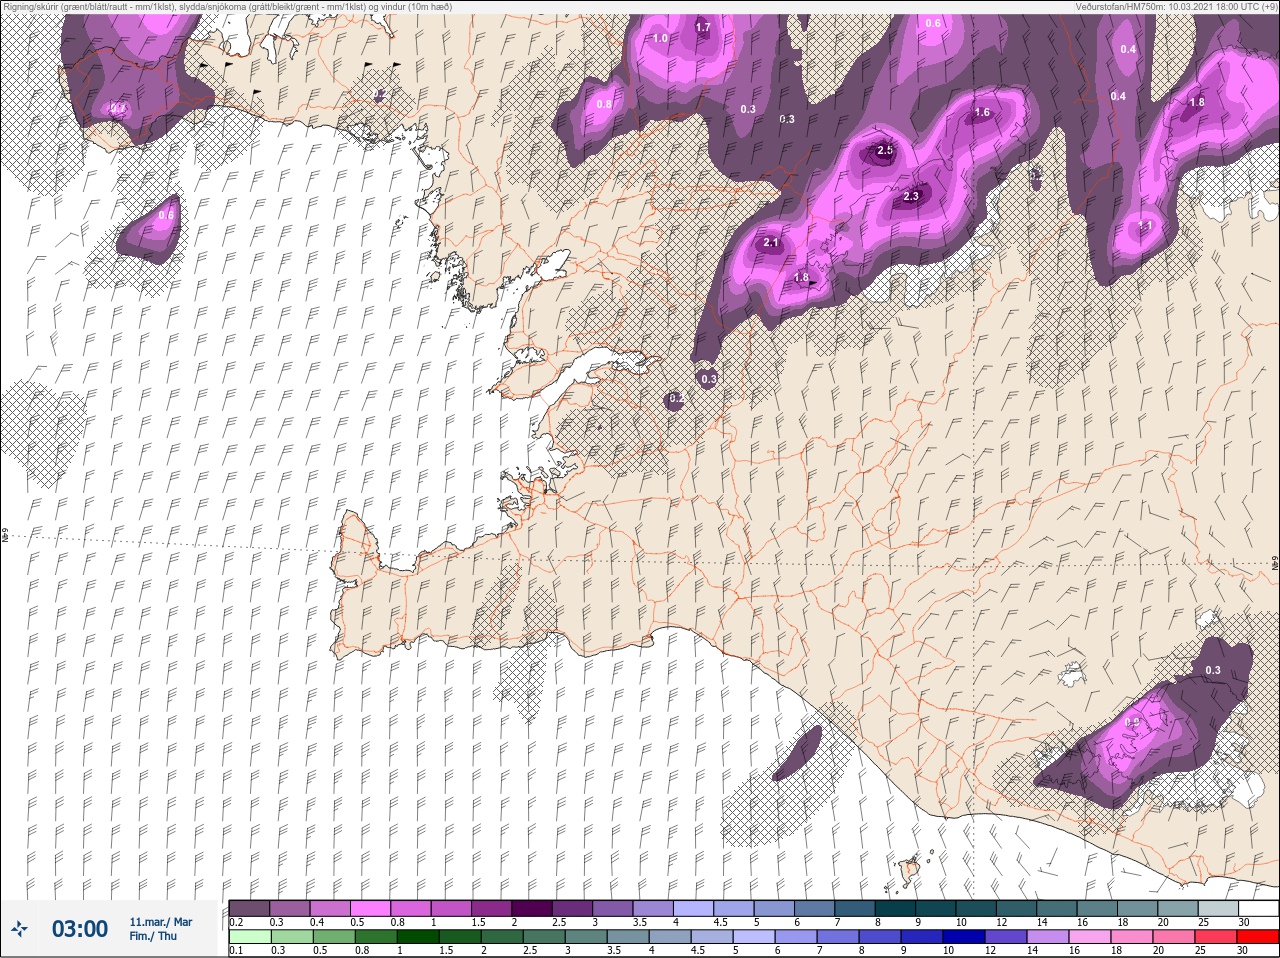Select the red 30 swatch in the lower legend row
Image resolution: width=1280 pixels, height=958 pixels.
point(1257,937)
